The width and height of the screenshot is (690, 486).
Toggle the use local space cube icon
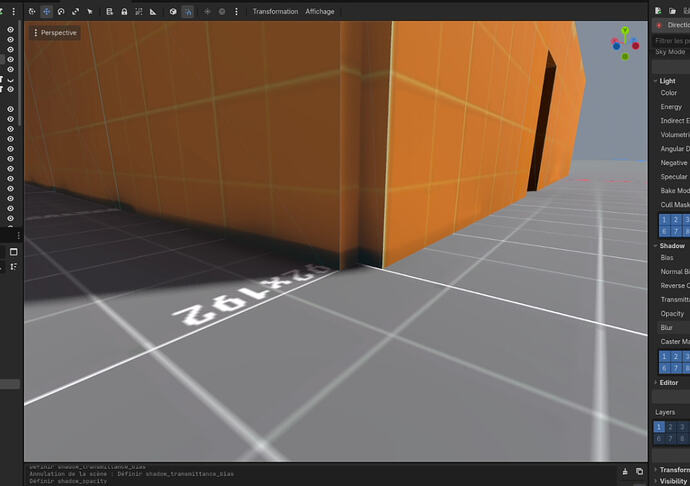(x=173, y=11)
